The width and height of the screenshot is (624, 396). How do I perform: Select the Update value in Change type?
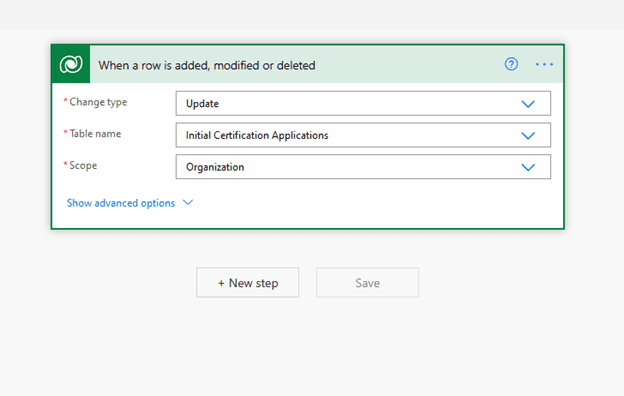[202, 103]
